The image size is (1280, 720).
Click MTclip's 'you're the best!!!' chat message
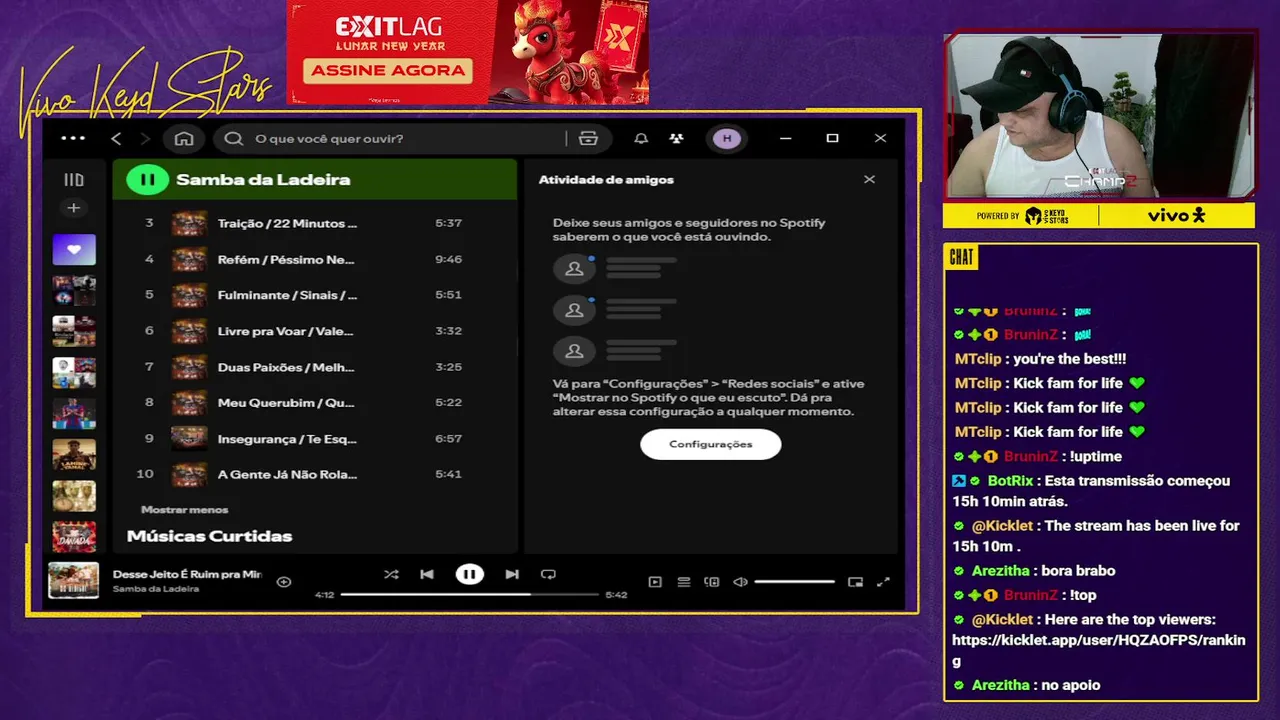click(1070, 359)
